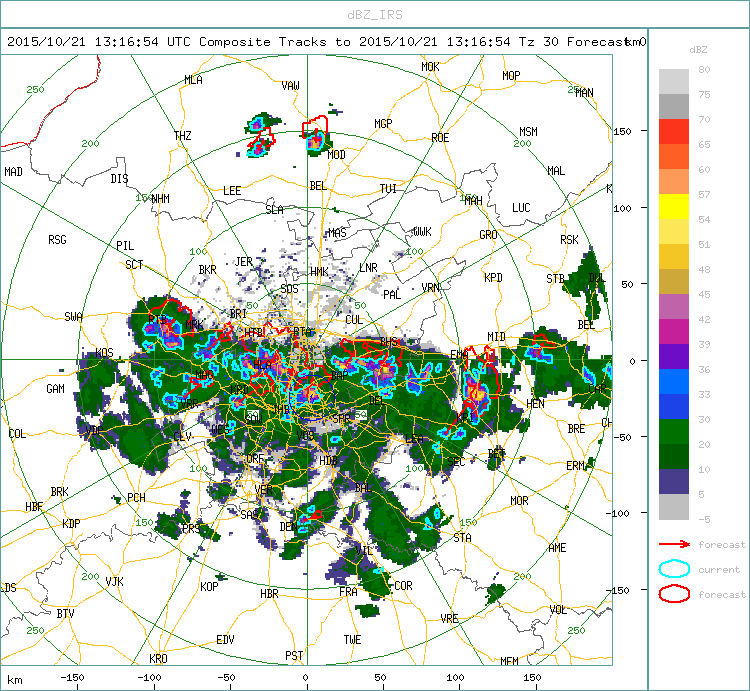Click the PIL station label
The width and height of the screenshot is (750, 691).
click(x=125, y=245)
